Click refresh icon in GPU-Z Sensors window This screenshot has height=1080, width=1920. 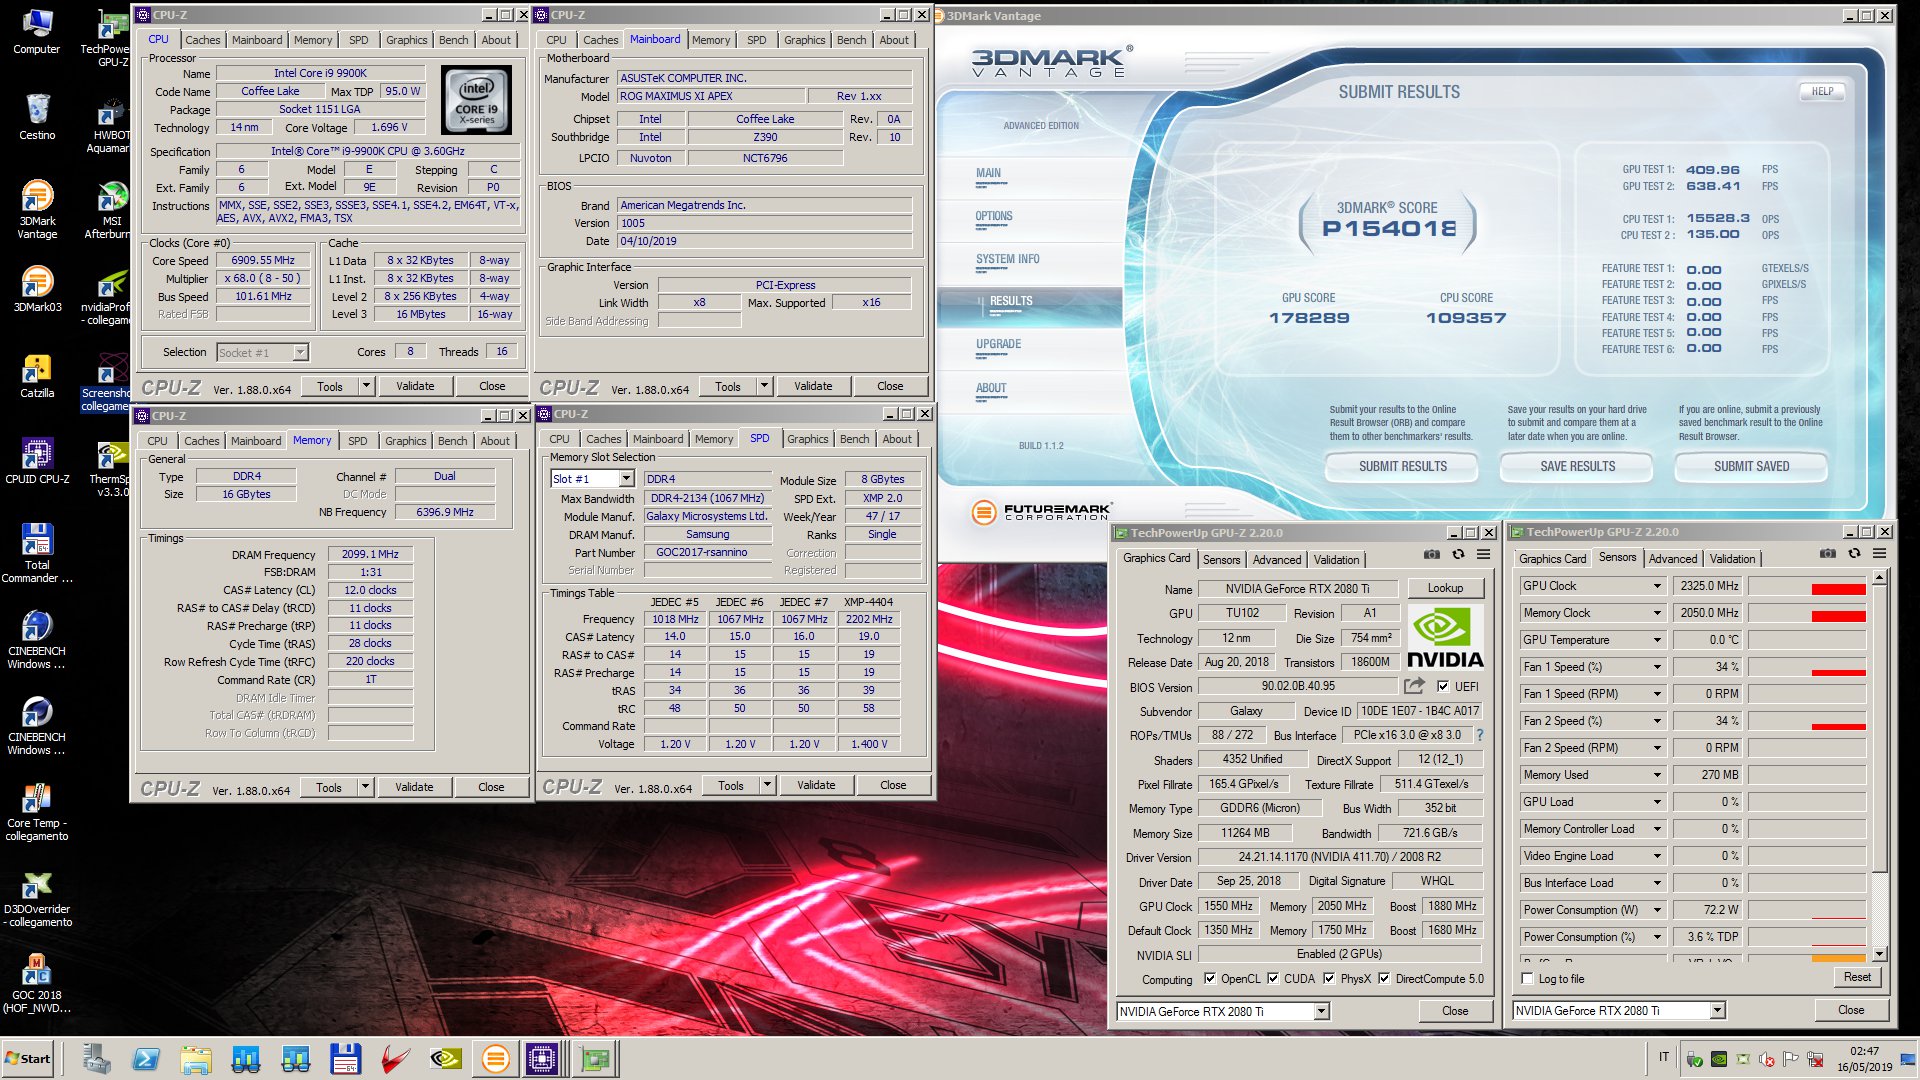coord(1854,553)
